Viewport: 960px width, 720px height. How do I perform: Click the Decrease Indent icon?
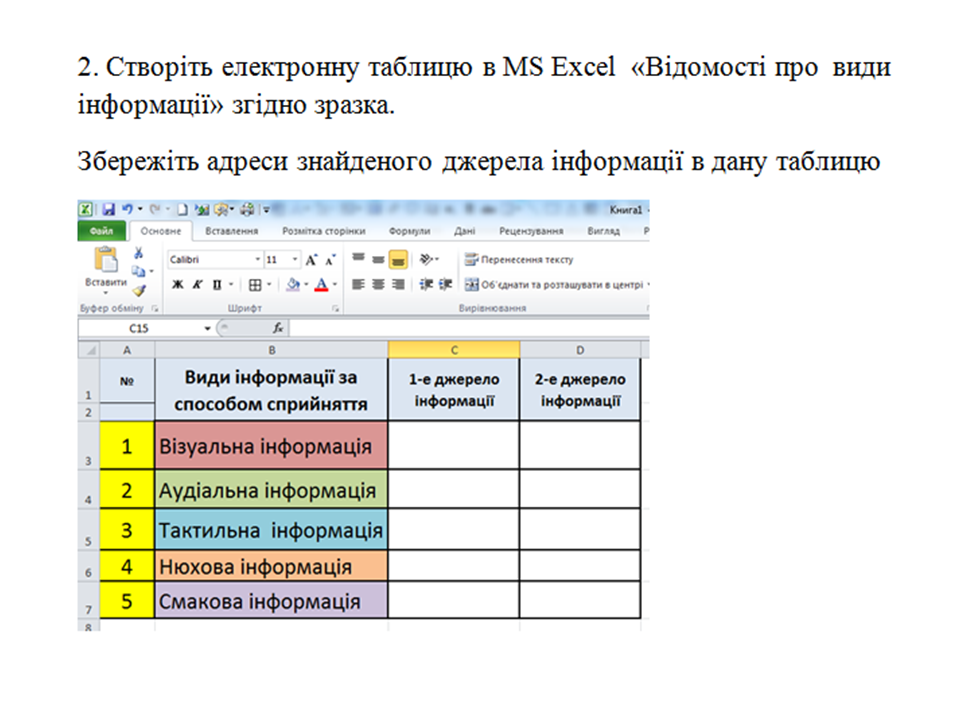pos(426,284)
